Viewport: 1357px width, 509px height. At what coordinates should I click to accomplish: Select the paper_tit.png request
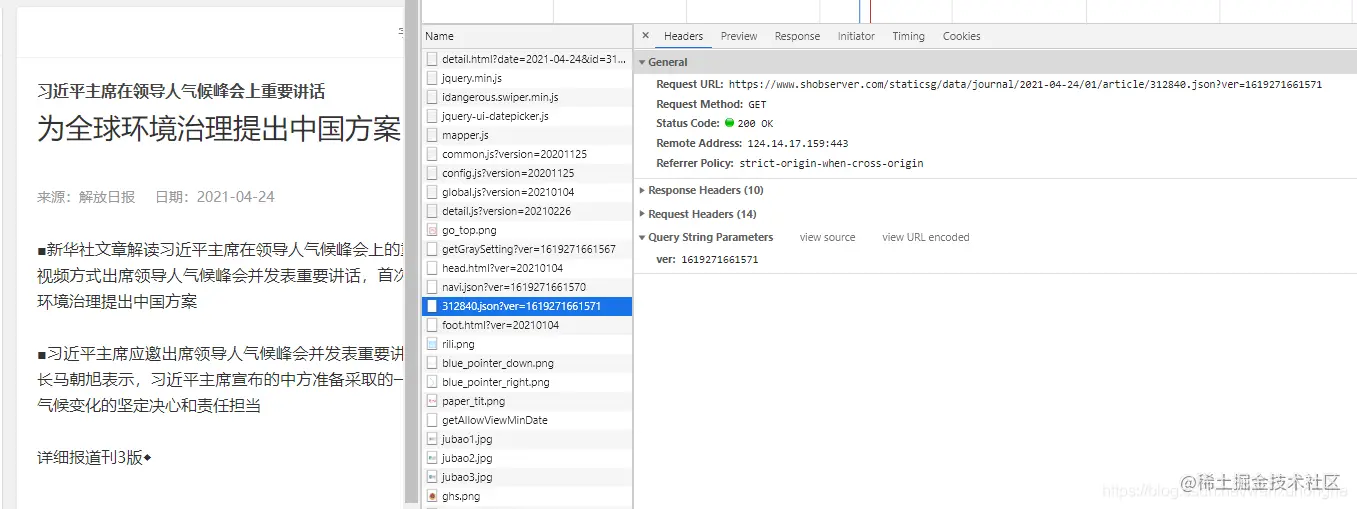(527, 401)
